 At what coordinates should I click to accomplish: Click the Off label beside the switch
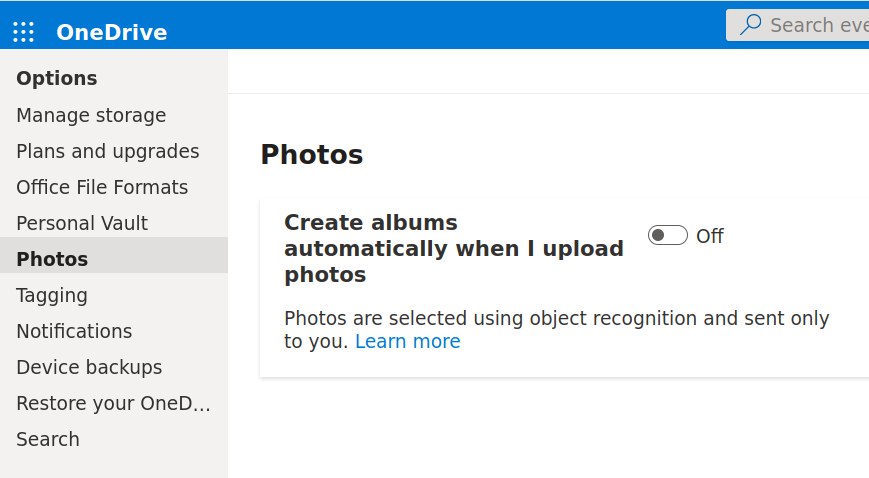point(710,236)
